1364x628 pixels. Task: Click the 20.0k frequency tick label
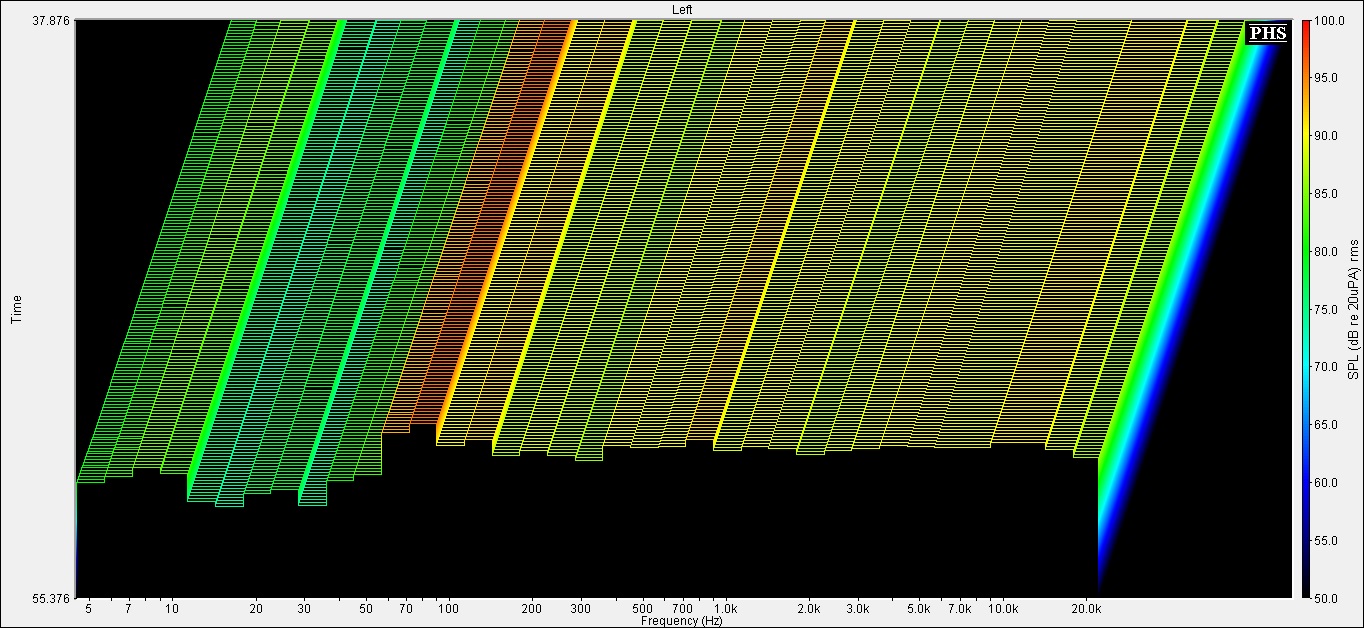1088,608
